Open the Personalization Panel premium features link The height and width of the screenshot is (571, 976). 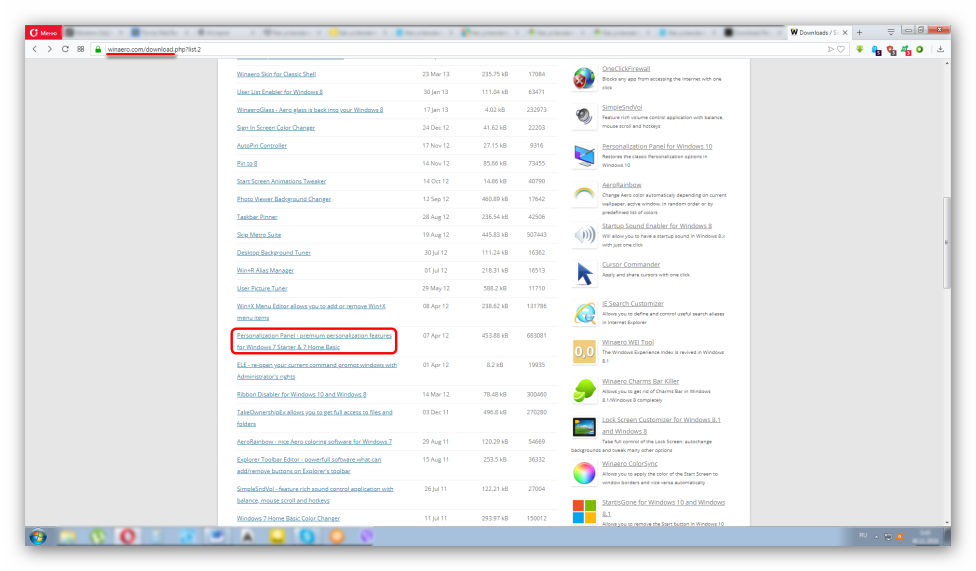coord(314,341)
